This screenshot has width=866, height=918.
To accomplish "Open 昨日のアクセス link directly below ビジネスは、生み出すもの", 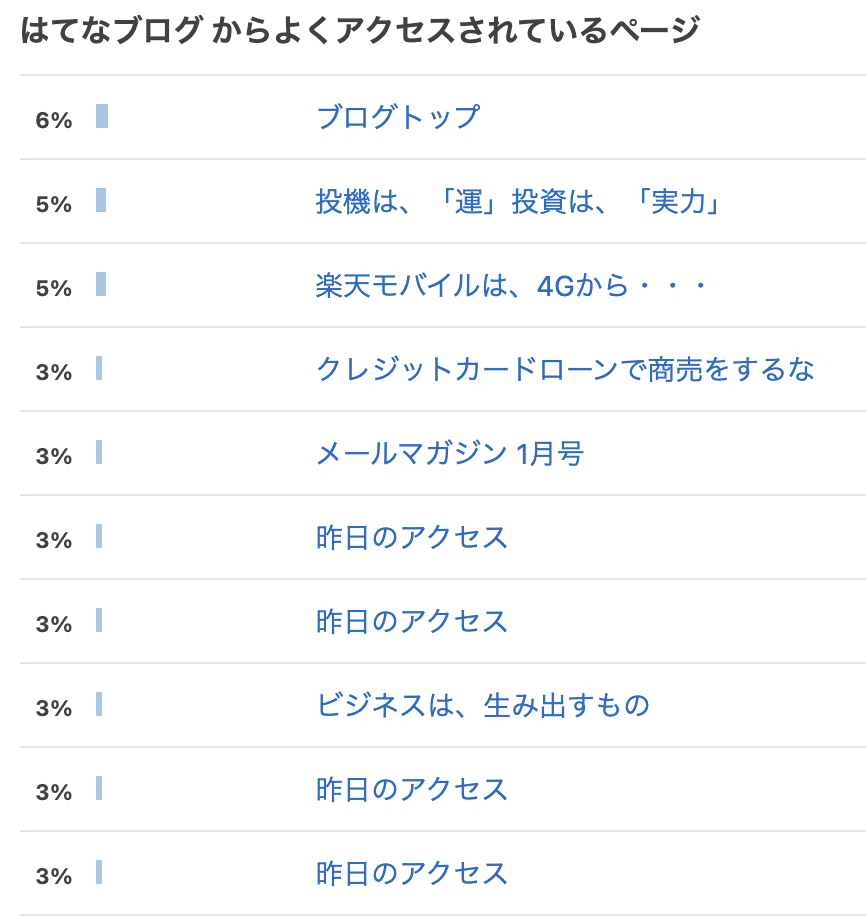I will (x=412, y=789).
